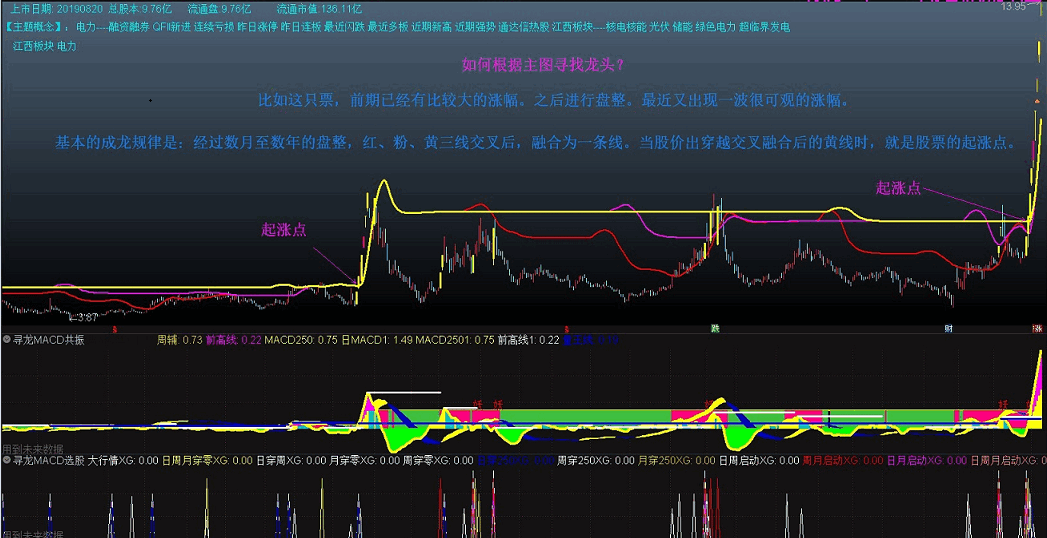Screen dimensions: 1047x538
Task: Select the 连续亏损 concept tag
Action: tap(214, 27)
